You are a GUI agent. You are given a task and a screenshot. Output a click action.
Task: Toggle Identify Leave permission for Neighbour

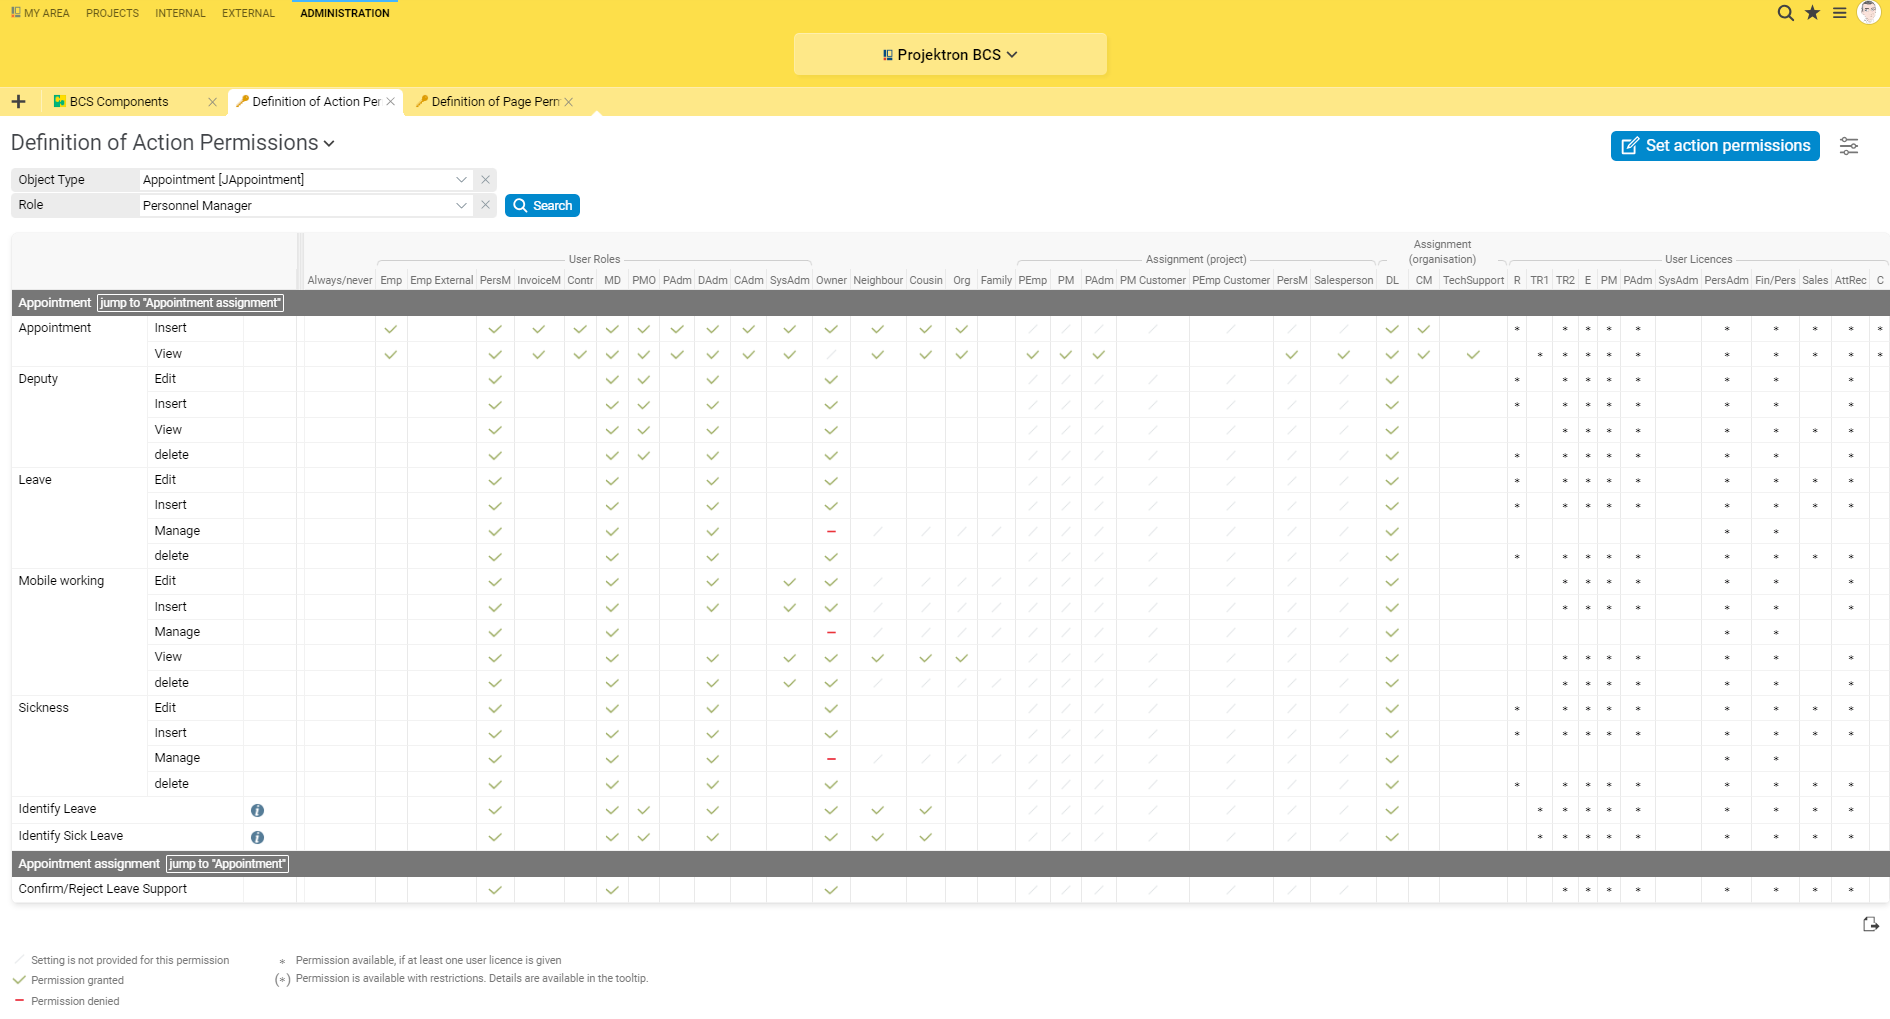(878, 810)
